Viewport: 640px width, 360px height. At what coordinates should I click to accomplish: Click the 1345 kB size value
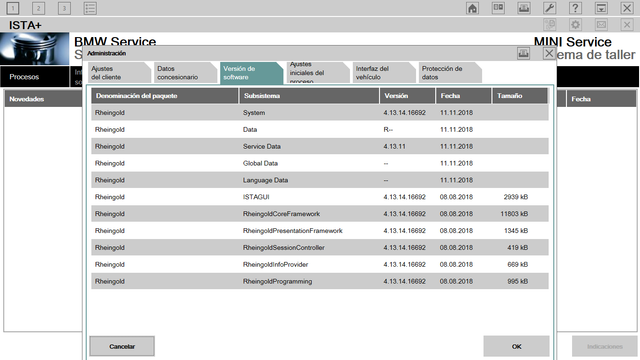516,231
